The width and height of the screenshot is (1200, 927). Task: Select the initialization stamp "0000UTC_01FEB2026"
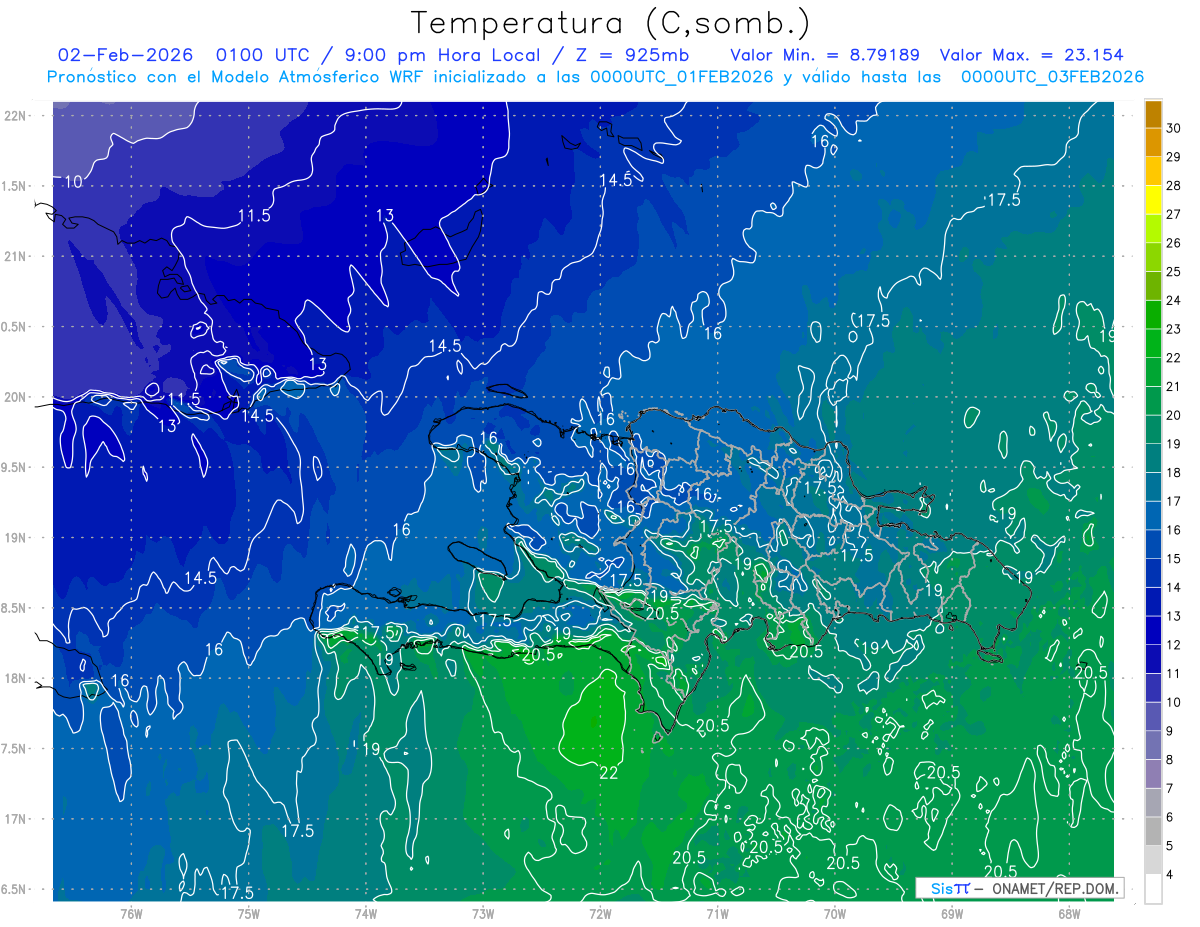682,77
